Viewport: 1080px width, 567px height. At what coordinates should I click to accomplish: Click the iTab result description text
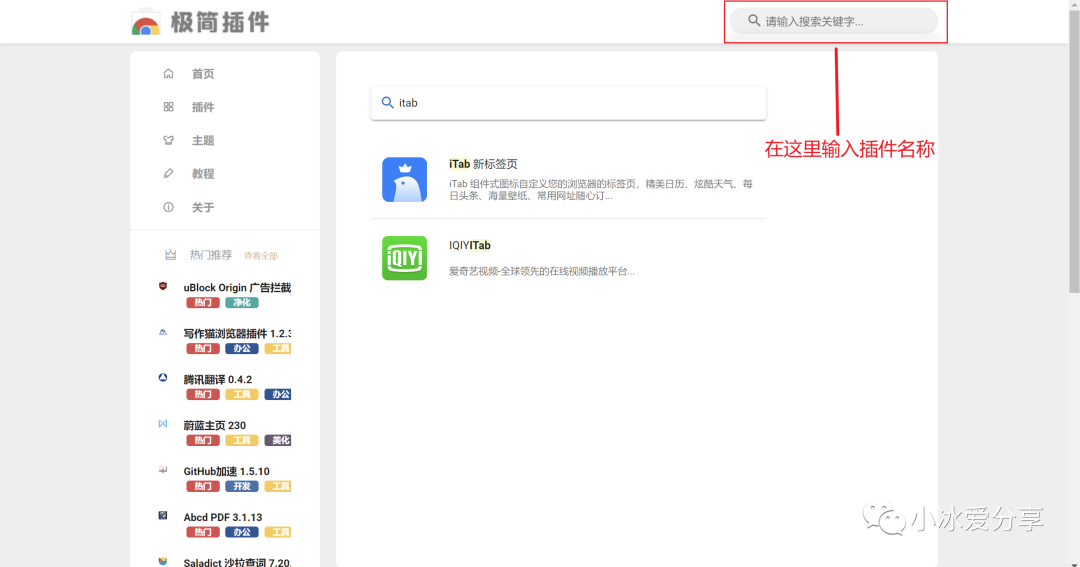tap(601, 189)
